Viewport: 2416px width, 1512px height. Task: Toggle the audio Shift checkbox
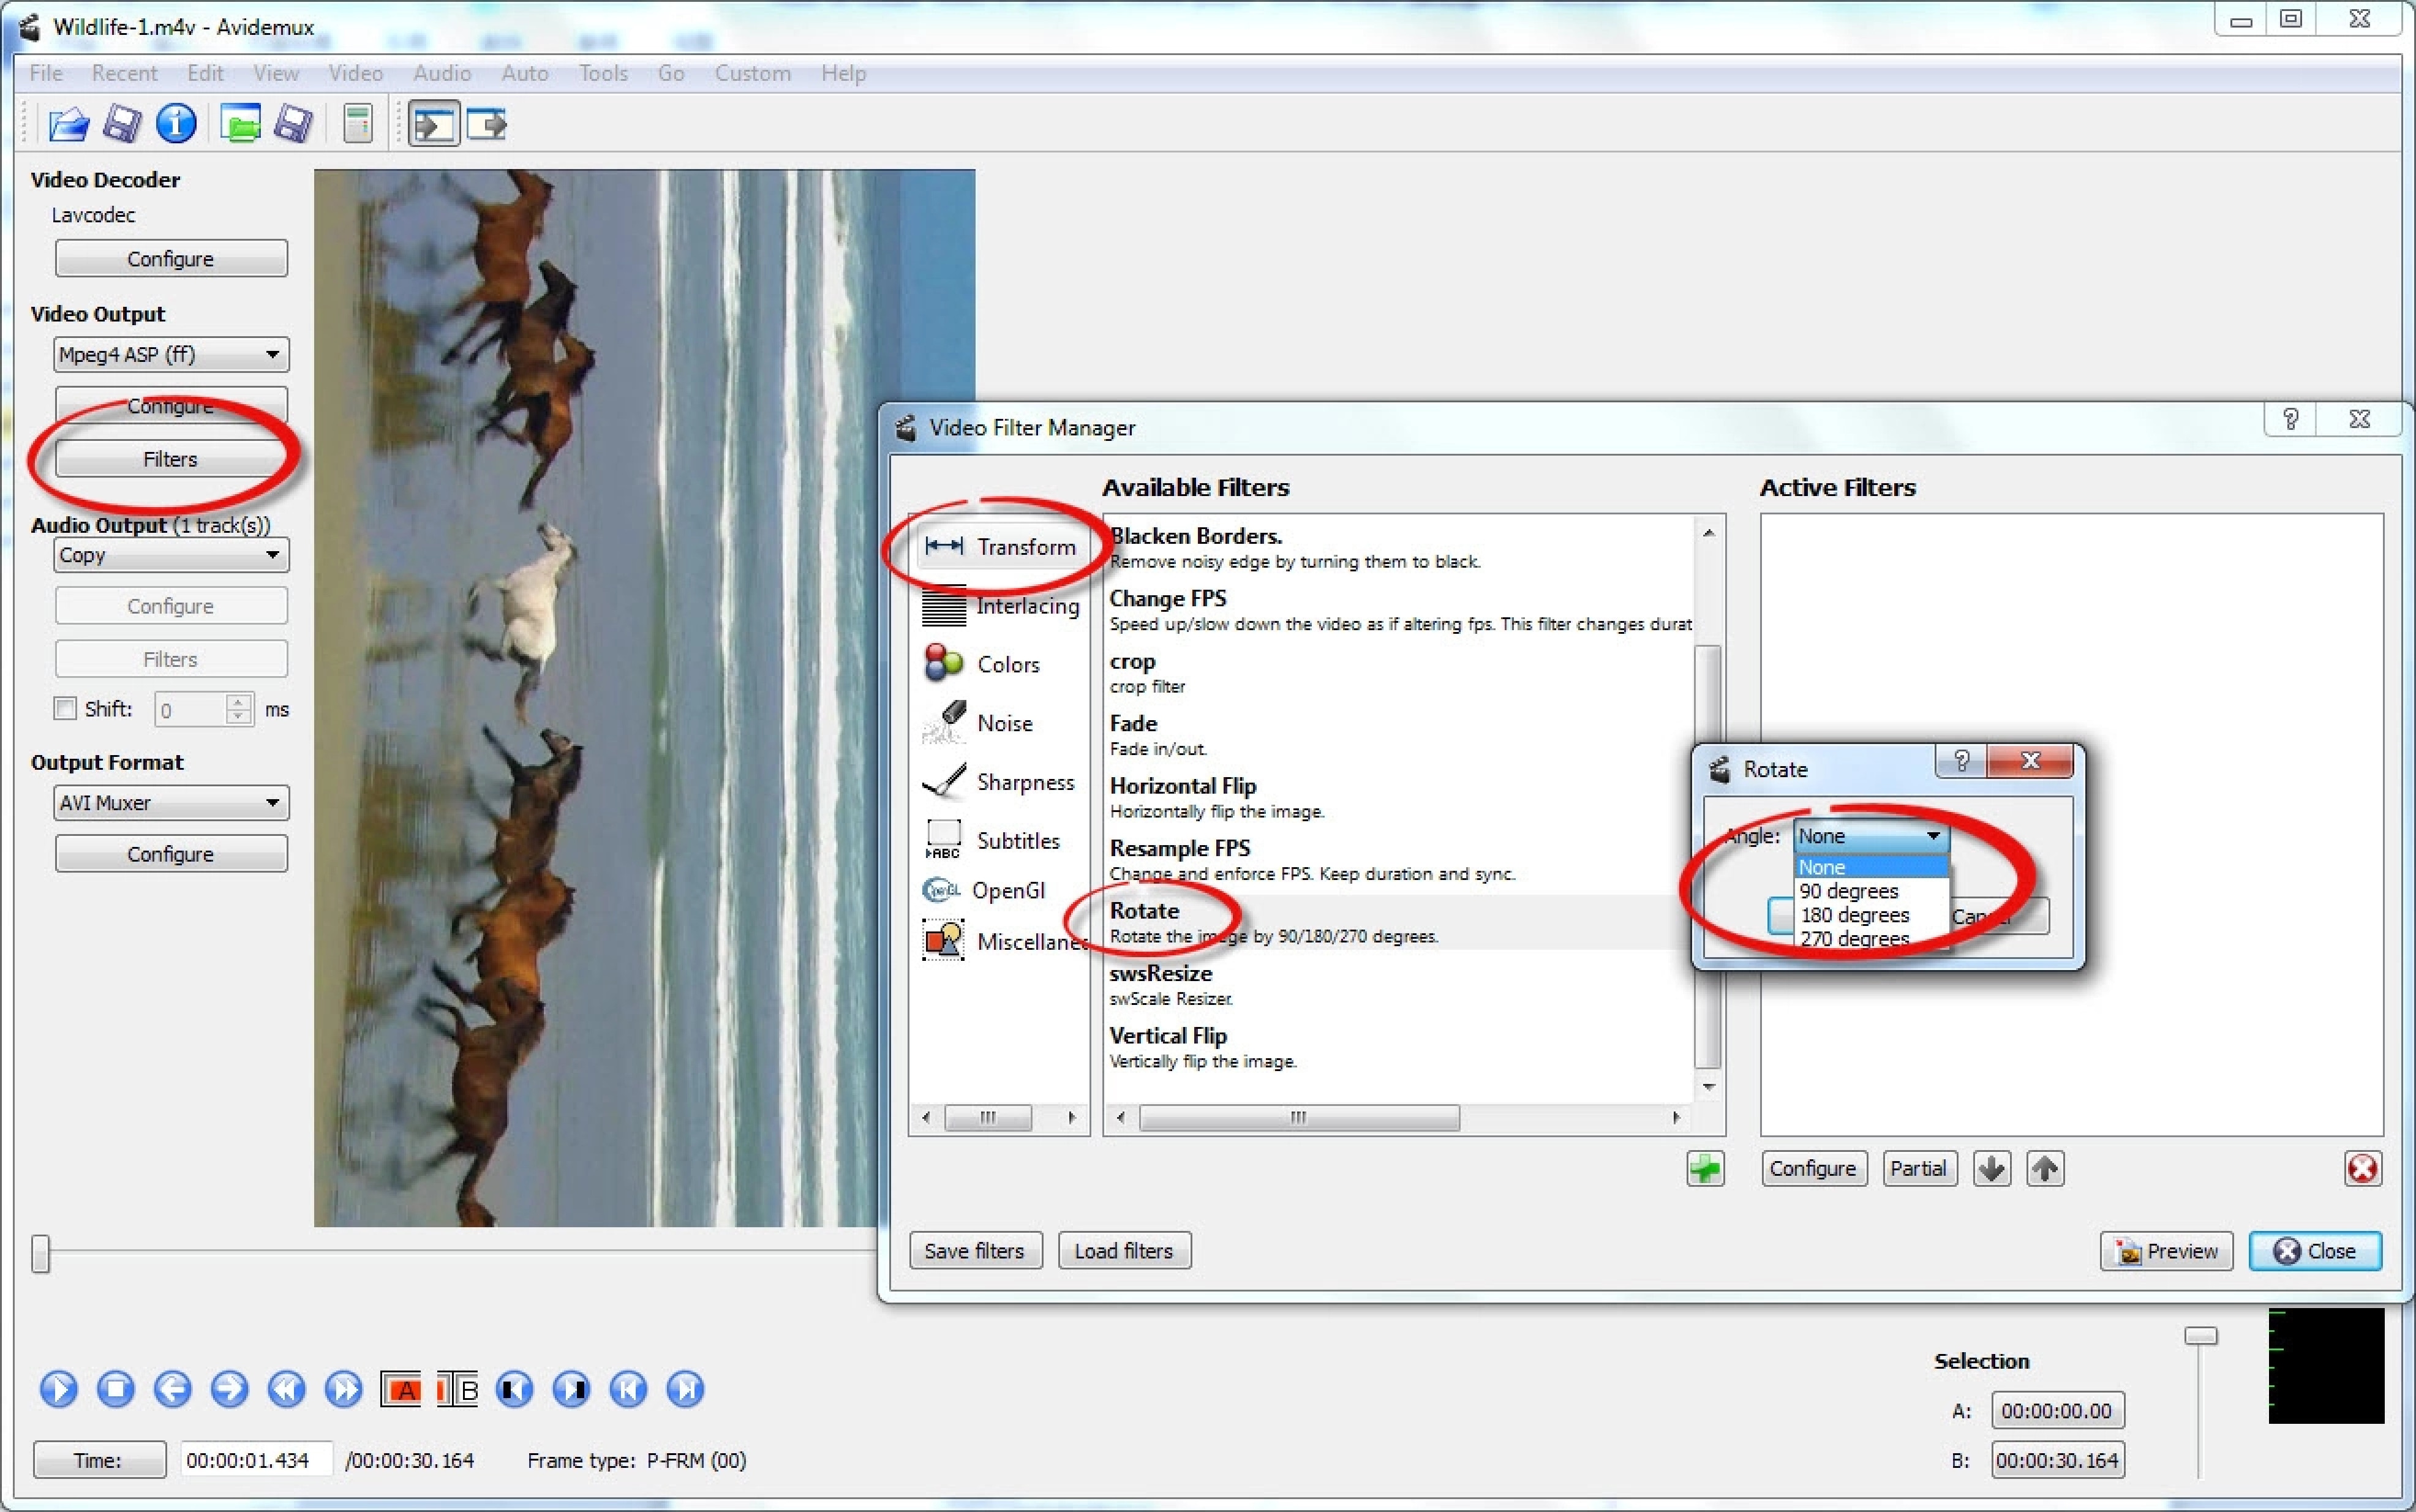point(65,708)
